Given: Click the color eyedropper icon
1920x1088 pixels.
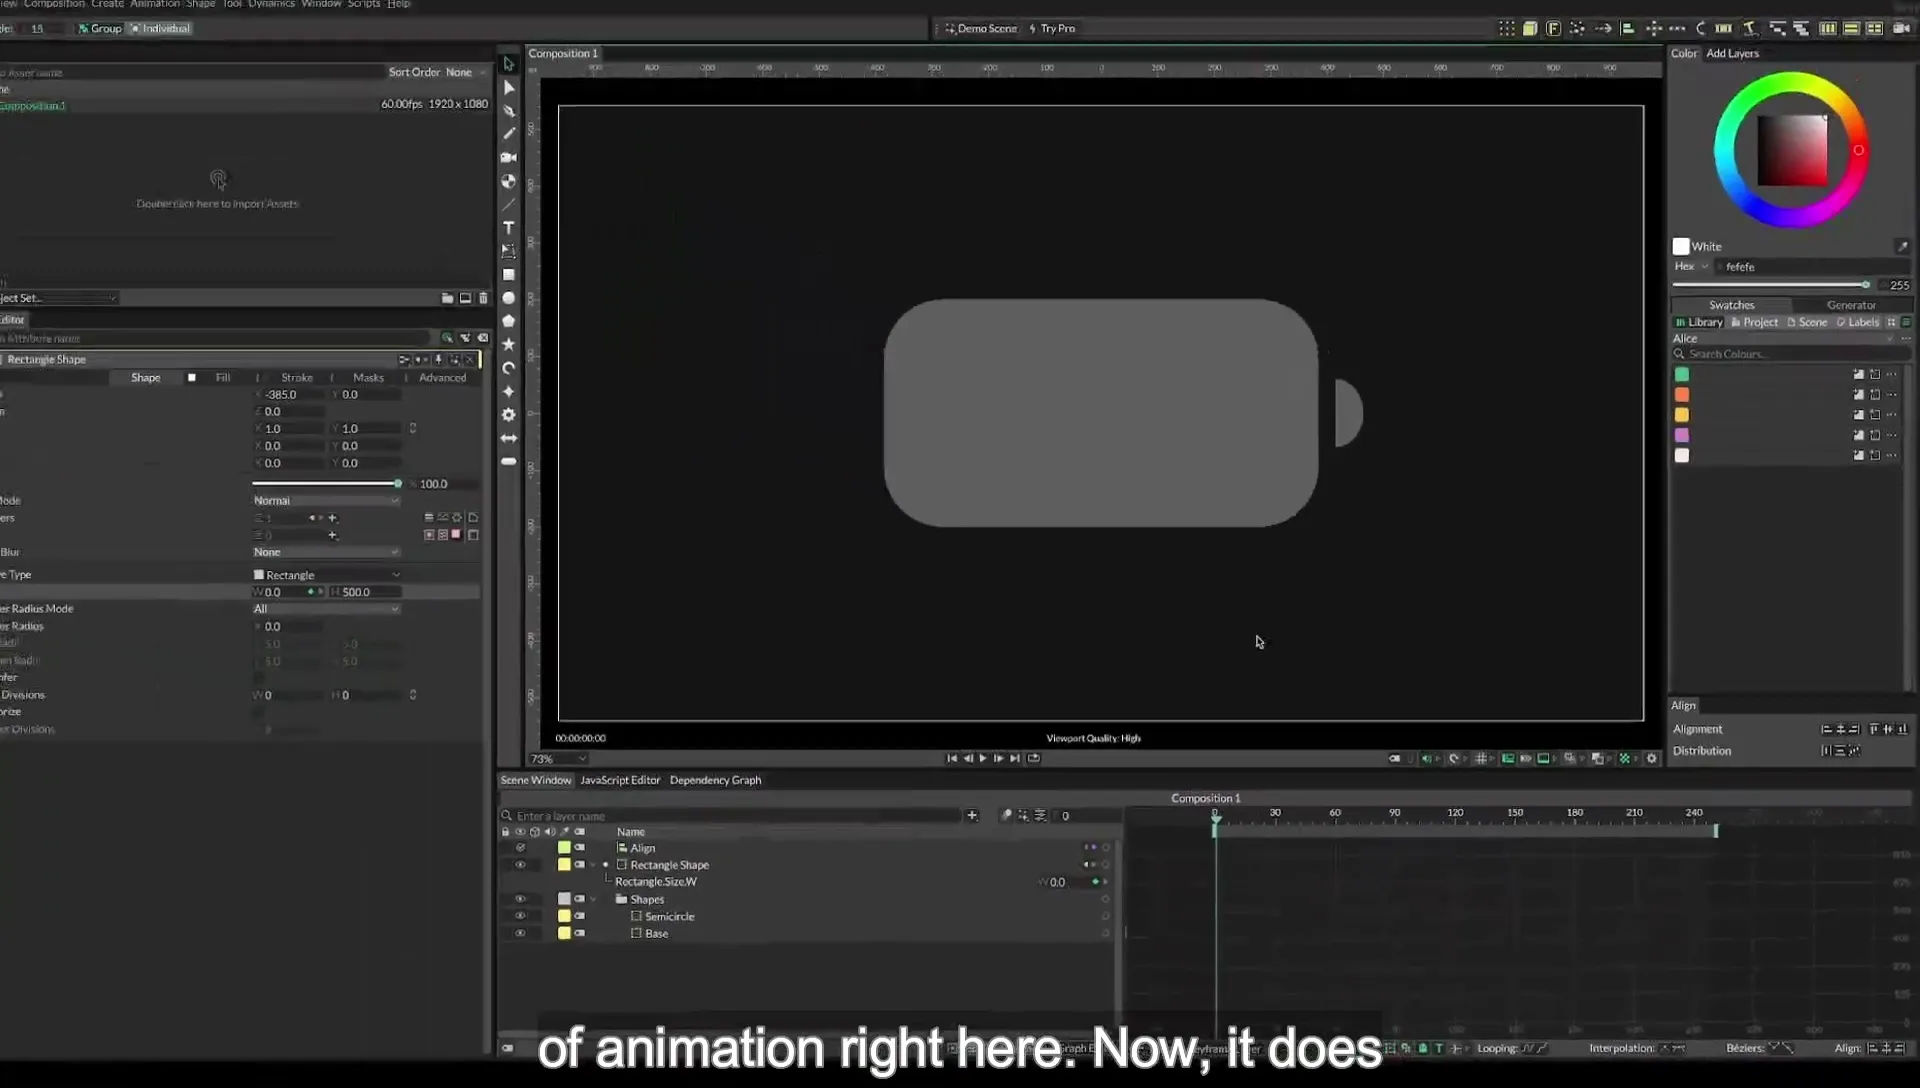Looking at the screenshot, I should pos(1902,246).
